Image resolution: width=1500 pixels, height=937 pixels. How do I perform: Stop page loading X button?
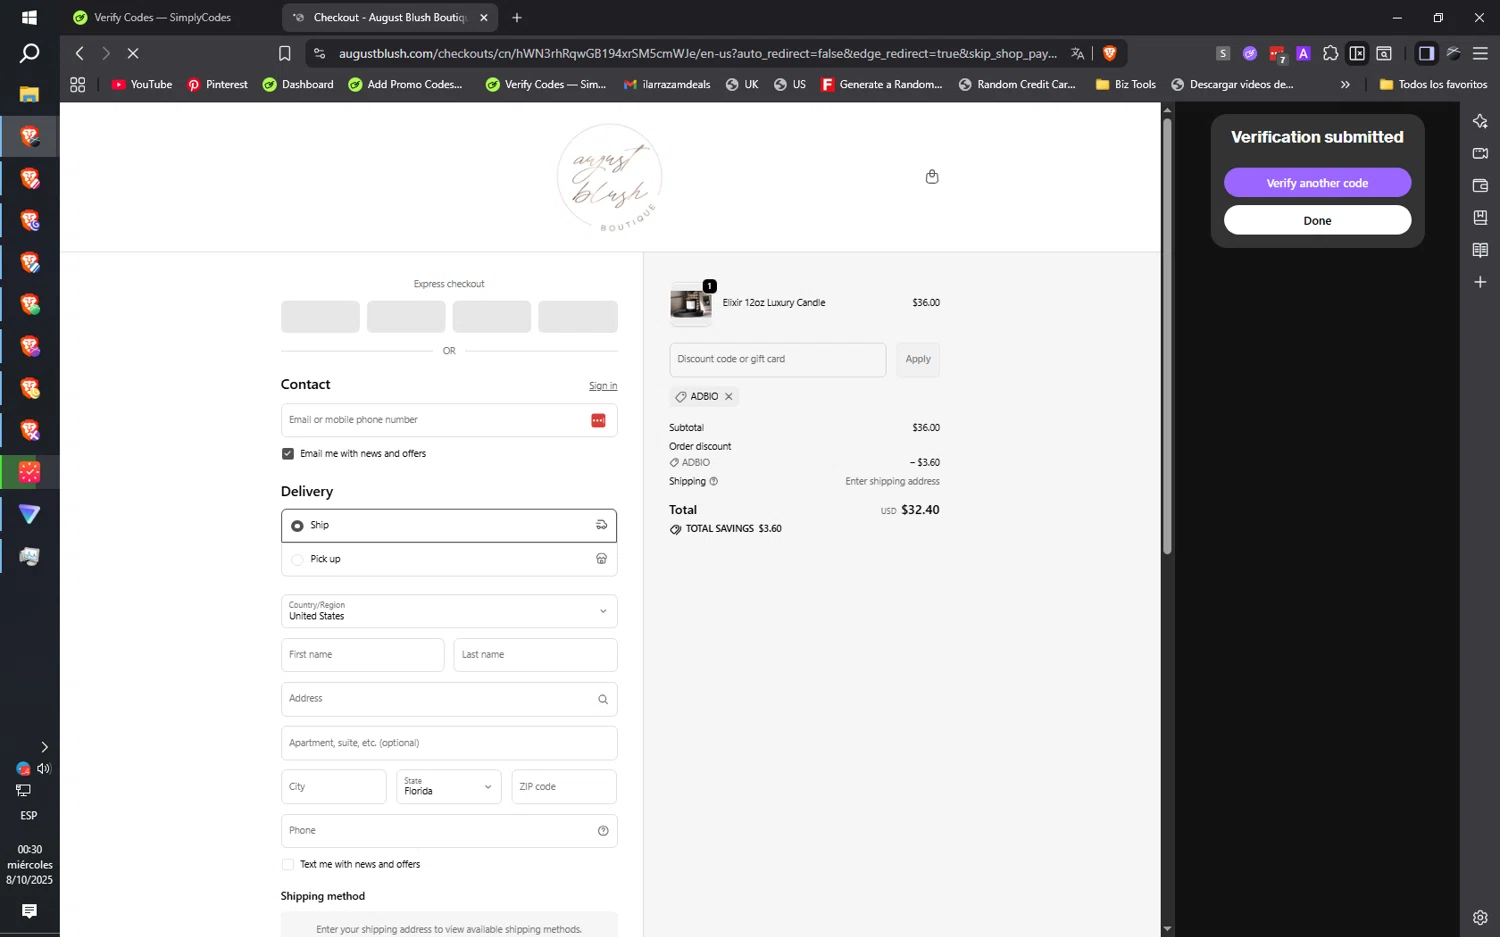133,54
